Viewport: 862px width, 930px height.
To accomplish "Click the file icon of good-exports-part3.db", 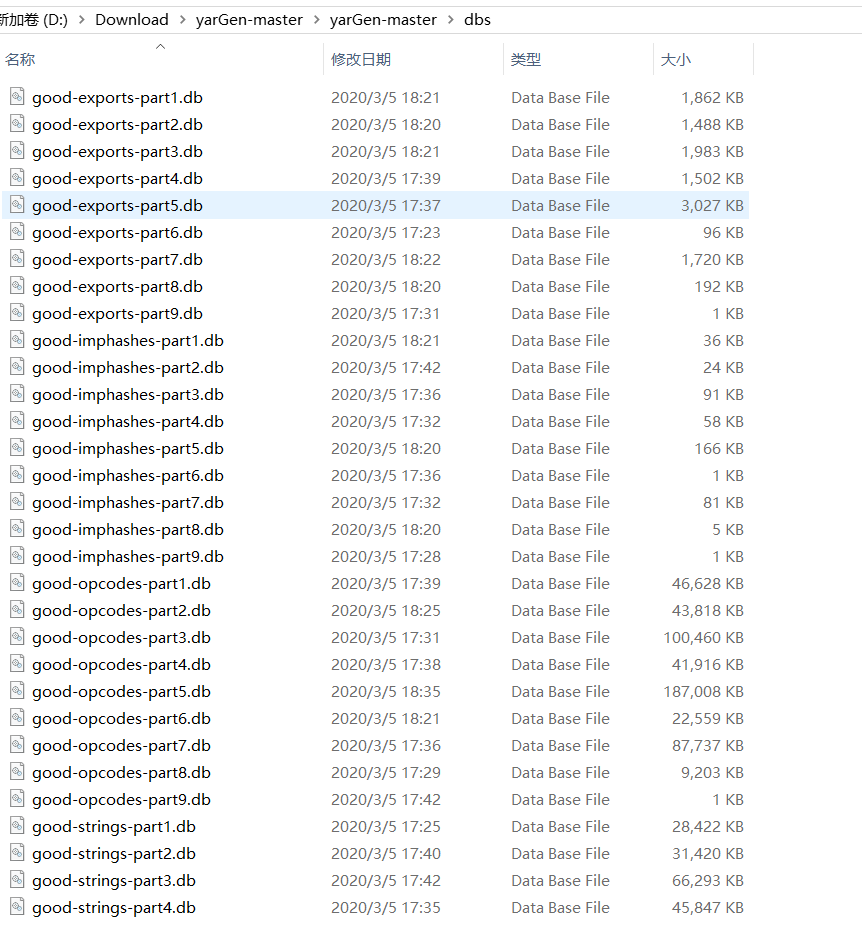I will (x=17, y=151).
